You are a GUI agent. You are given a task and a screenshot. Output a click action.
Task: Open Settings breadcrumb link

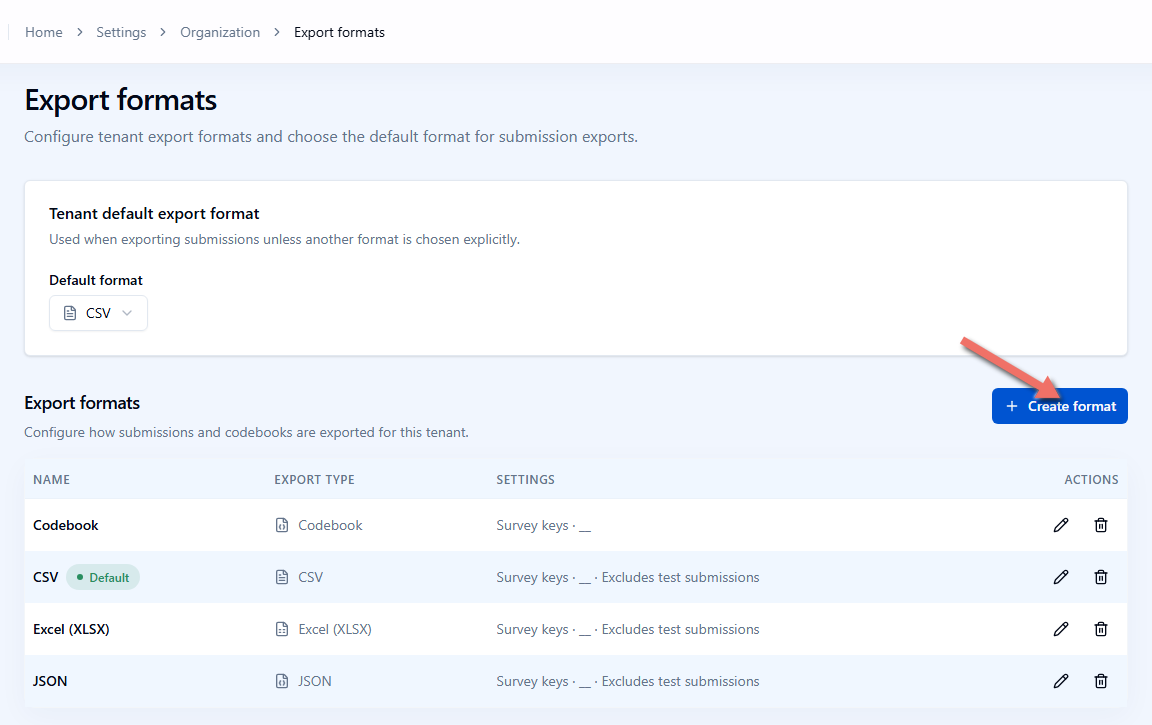(121, 32)
